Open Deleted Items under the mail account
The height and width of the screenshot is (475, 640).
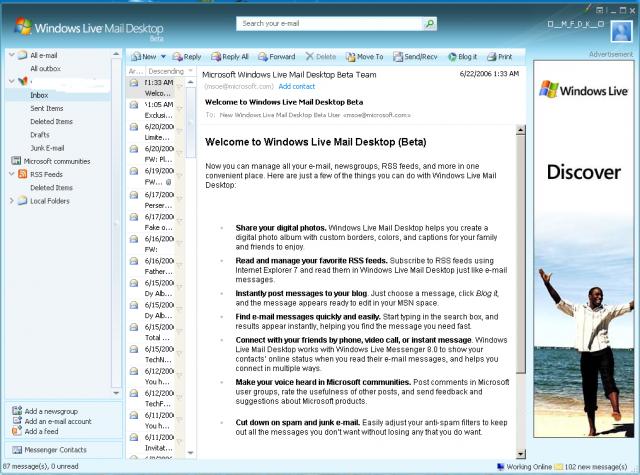[51, 121]
